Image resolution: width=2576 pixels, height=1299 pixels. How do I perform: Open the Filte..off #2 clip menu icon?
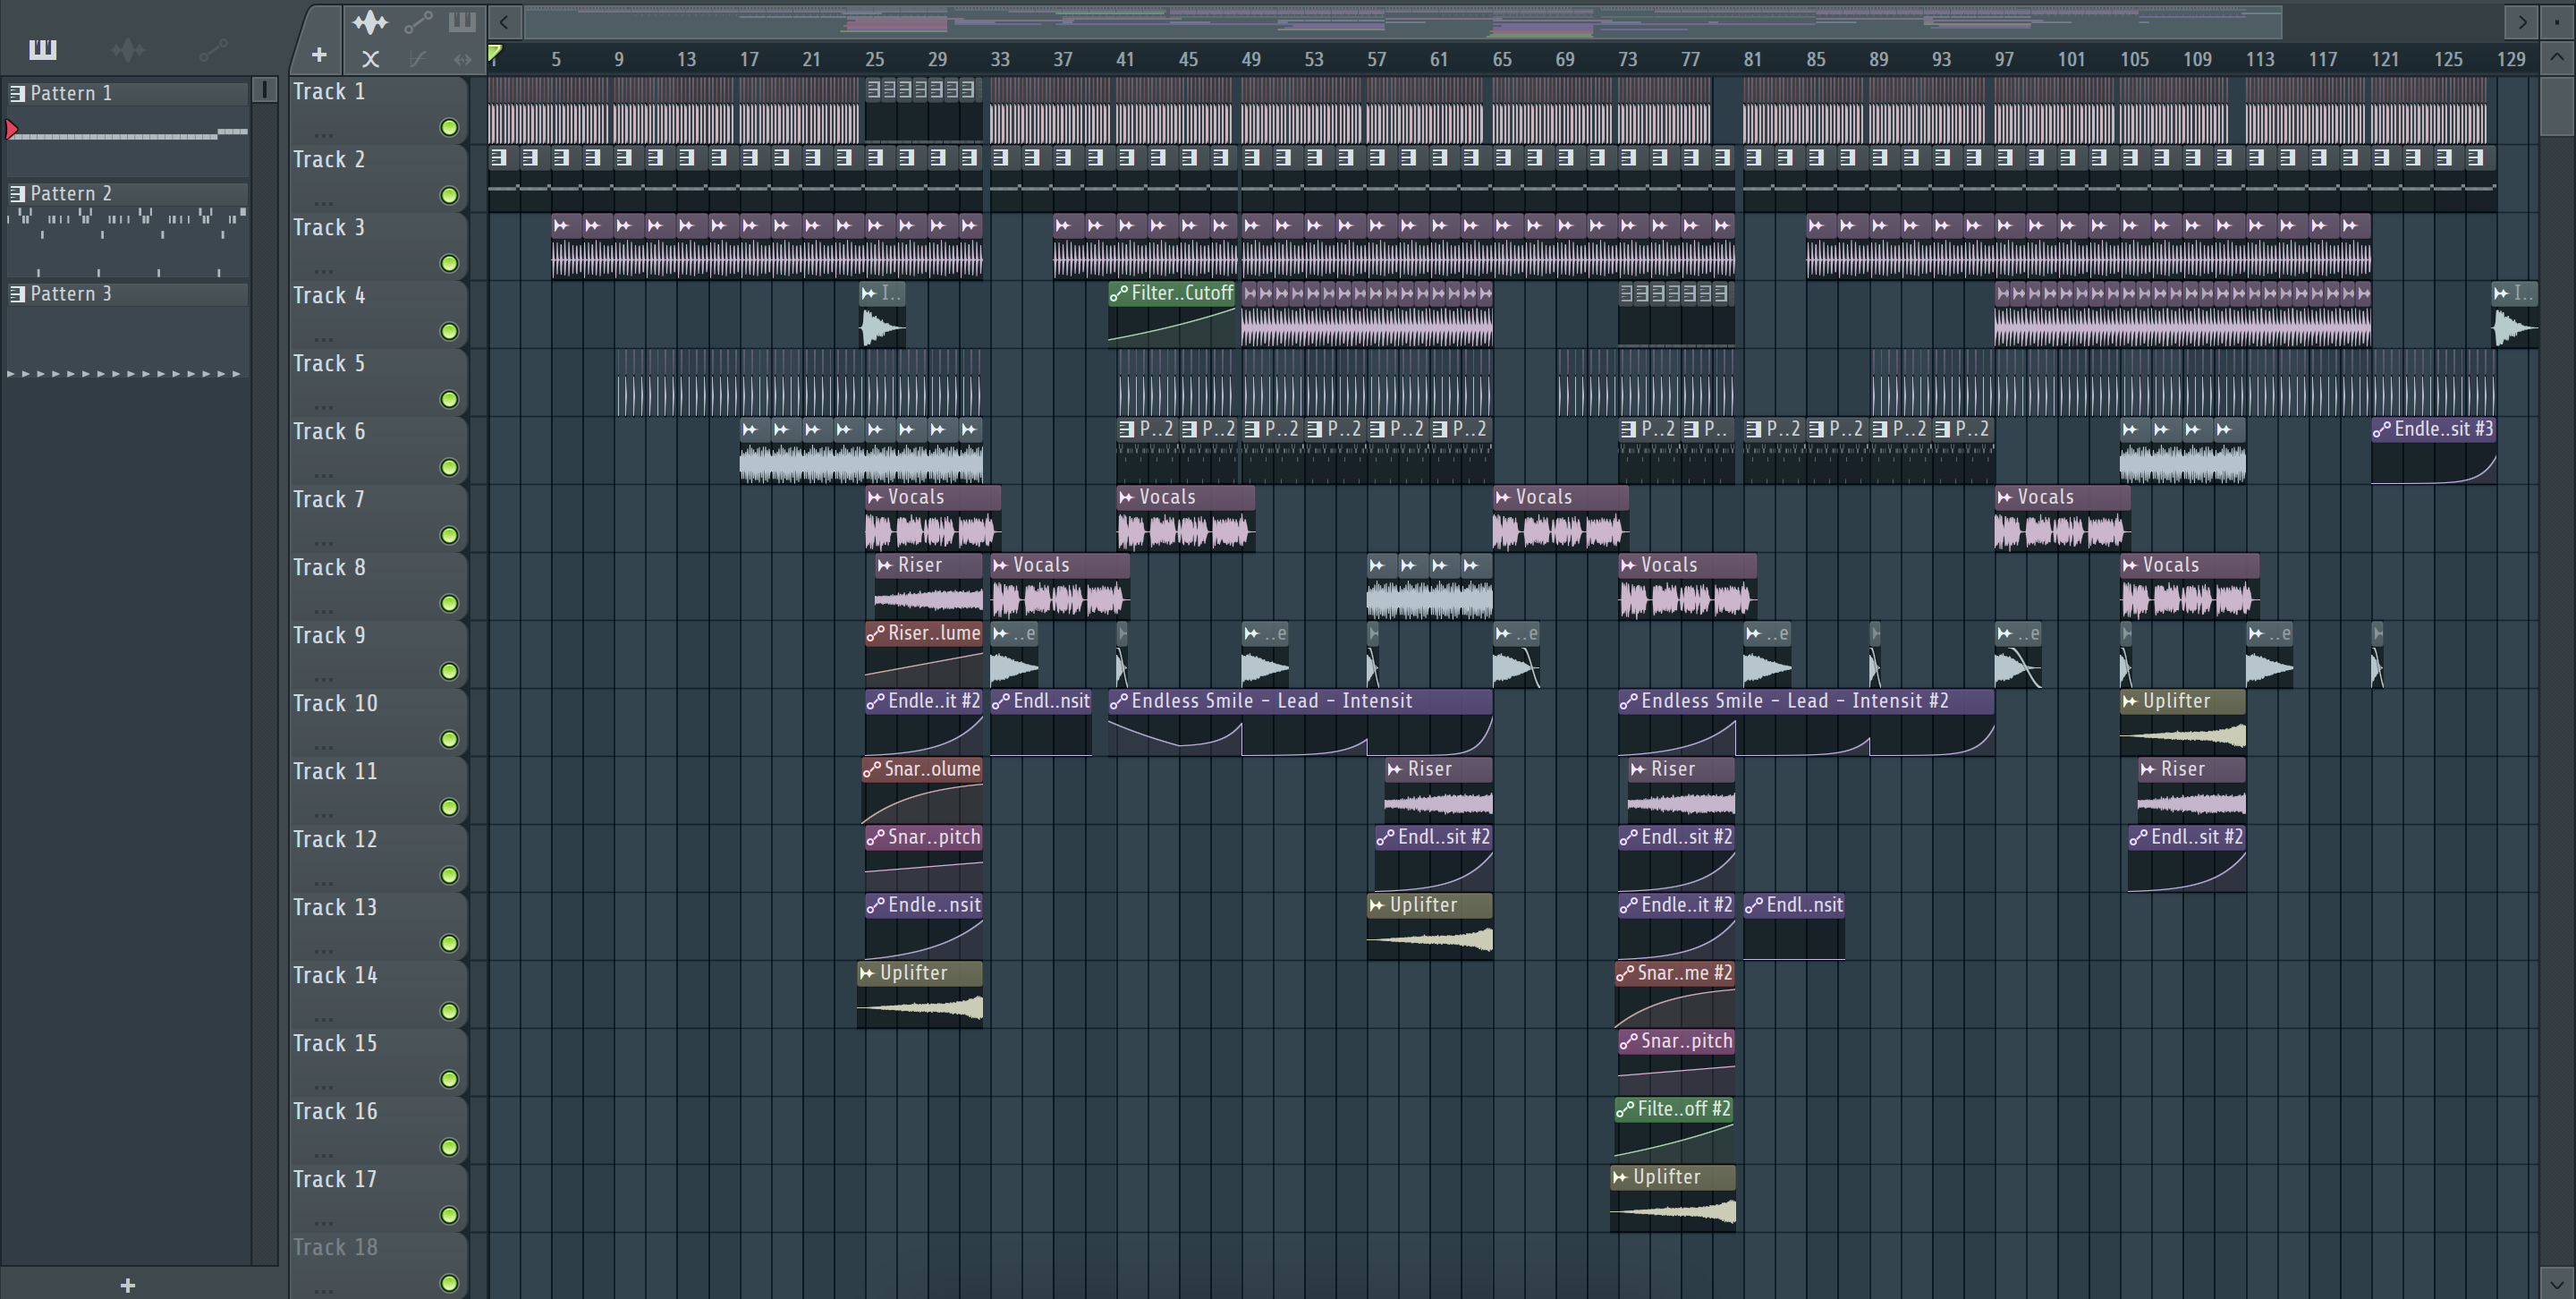[x=1626, y=1110]
